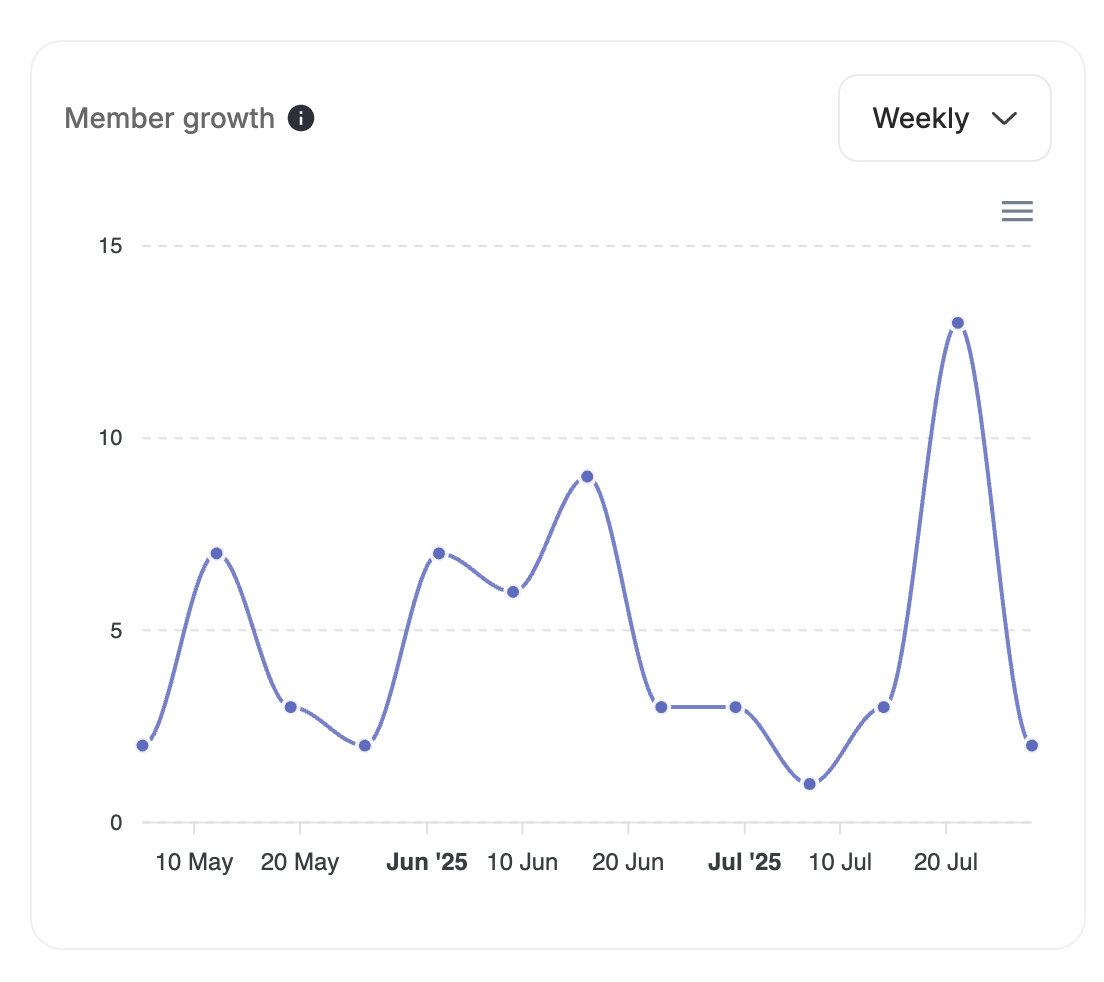Click the 15 gridline label on the y-axis
The image size is (1104, 982).
click(x=113, y=244)
